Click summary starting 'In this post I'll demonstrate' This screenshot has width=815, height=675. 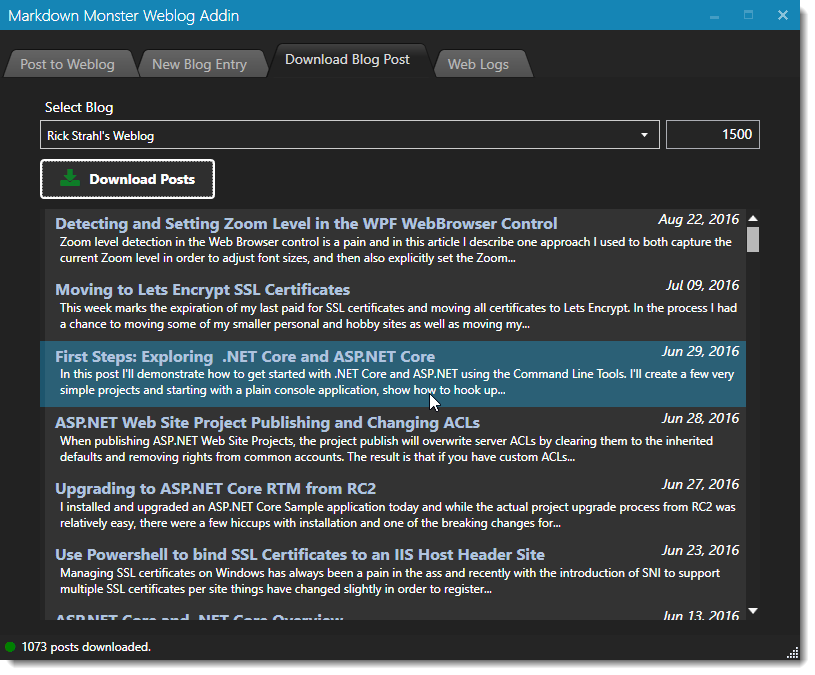pos(397,382)
